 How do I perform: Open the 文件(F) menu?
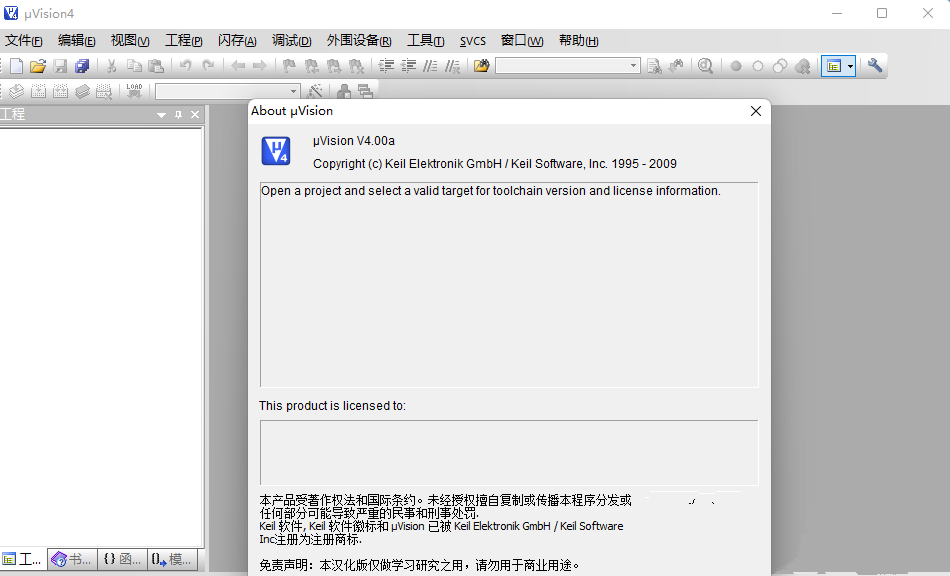[24, 41]
